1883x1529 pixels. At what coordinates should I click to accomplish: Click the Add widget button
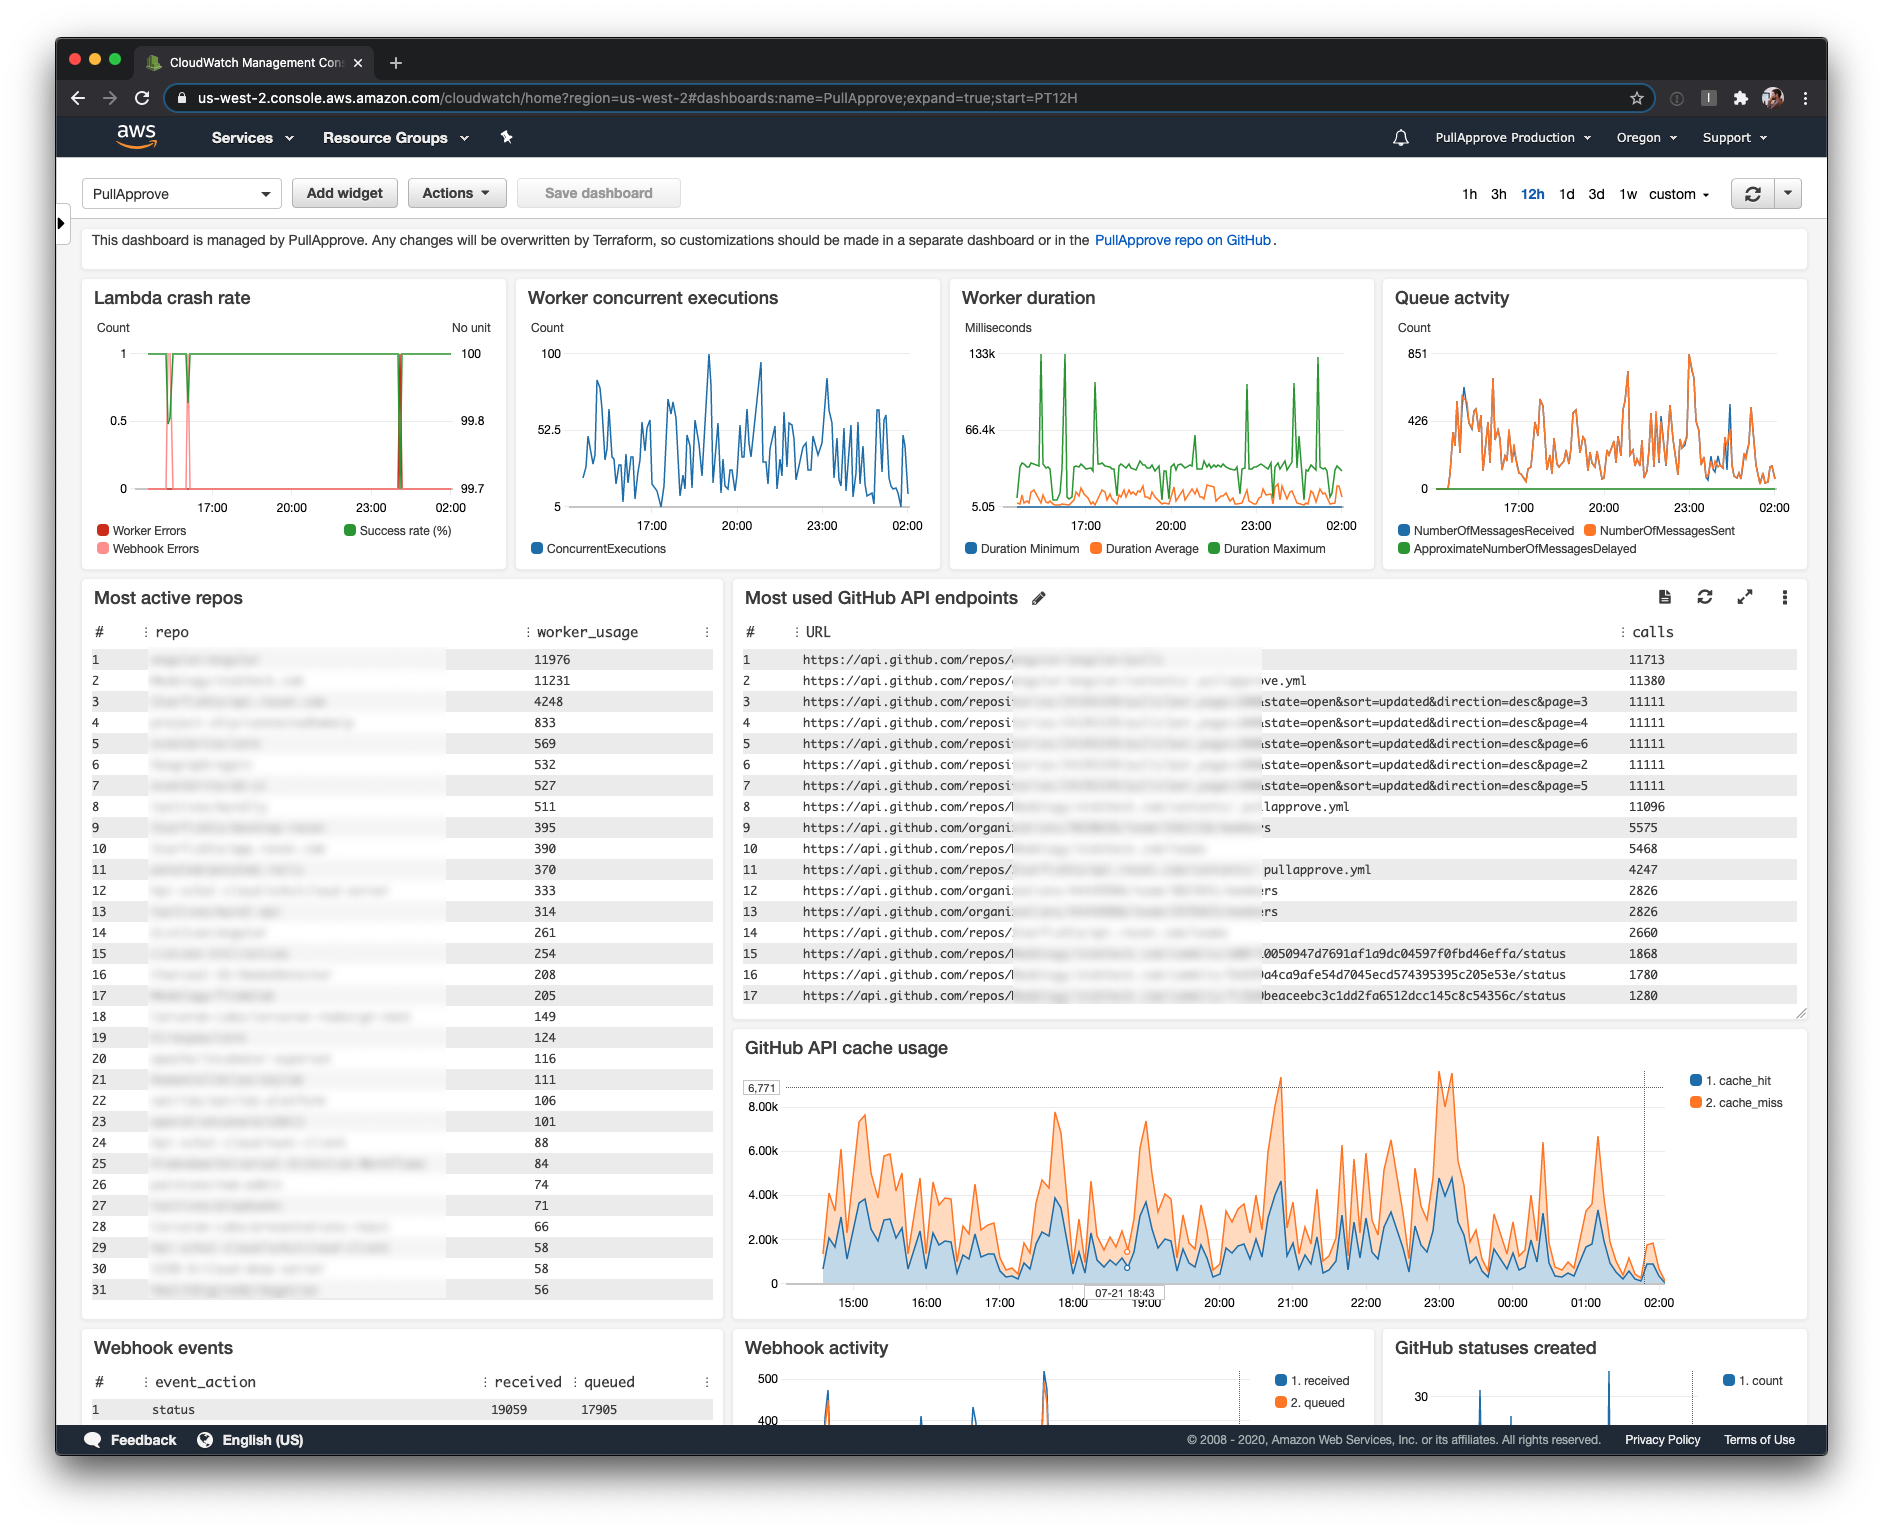coord(345,193)
